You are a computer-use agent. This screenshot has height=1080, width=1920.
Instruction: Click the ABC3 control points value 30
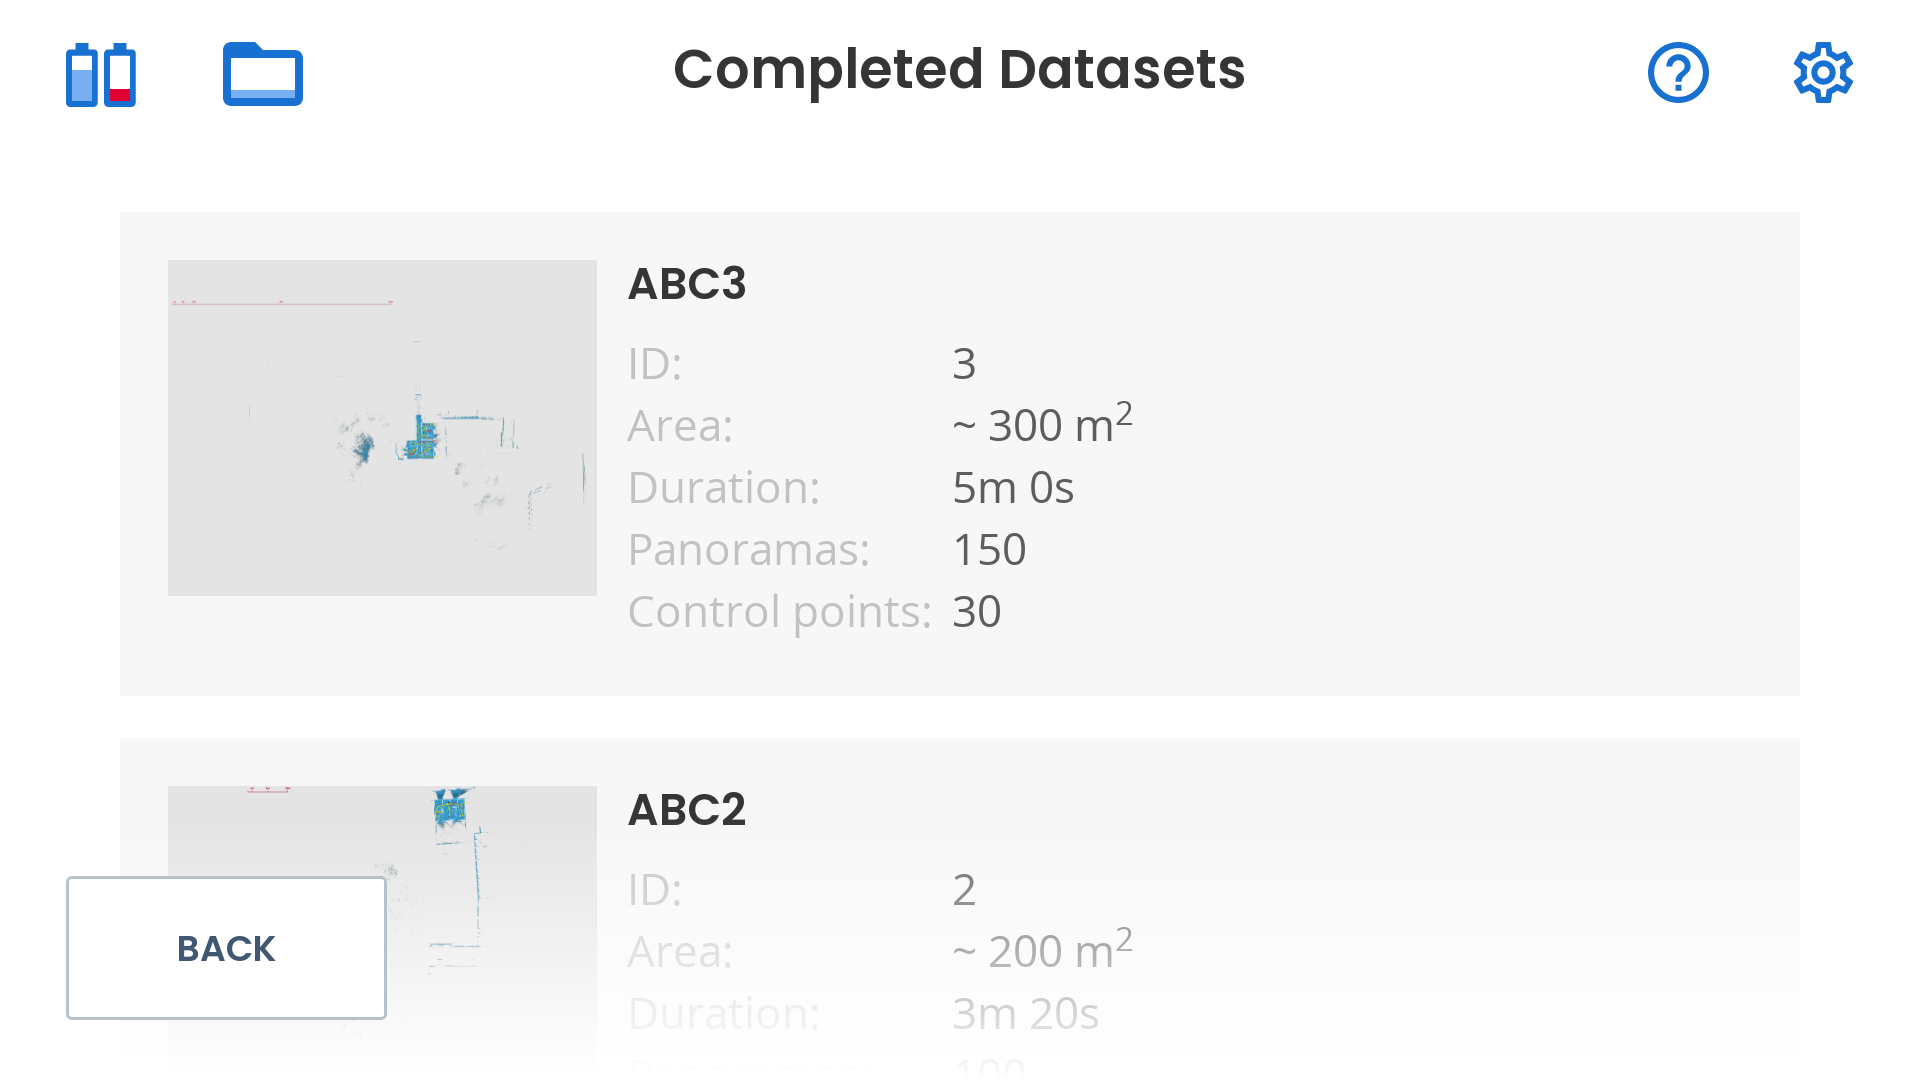tap(977, 612)
